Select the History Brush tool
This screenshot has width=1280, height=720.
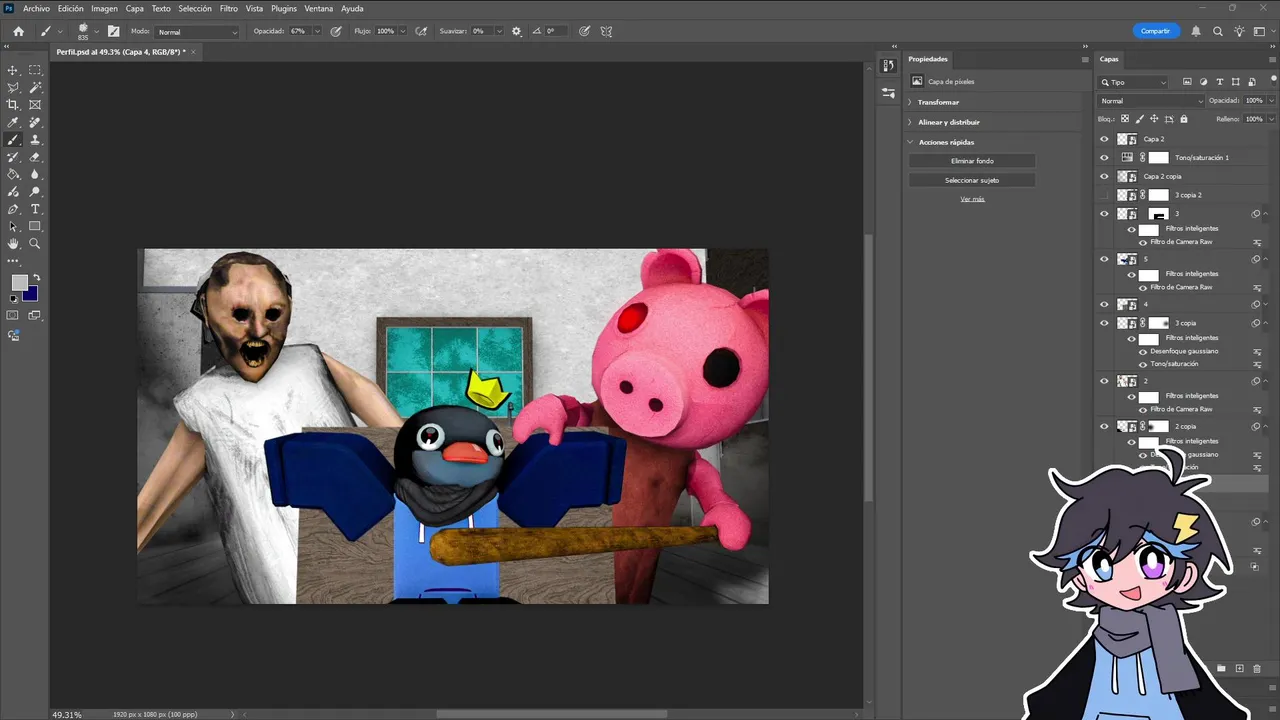coord(13,157)
